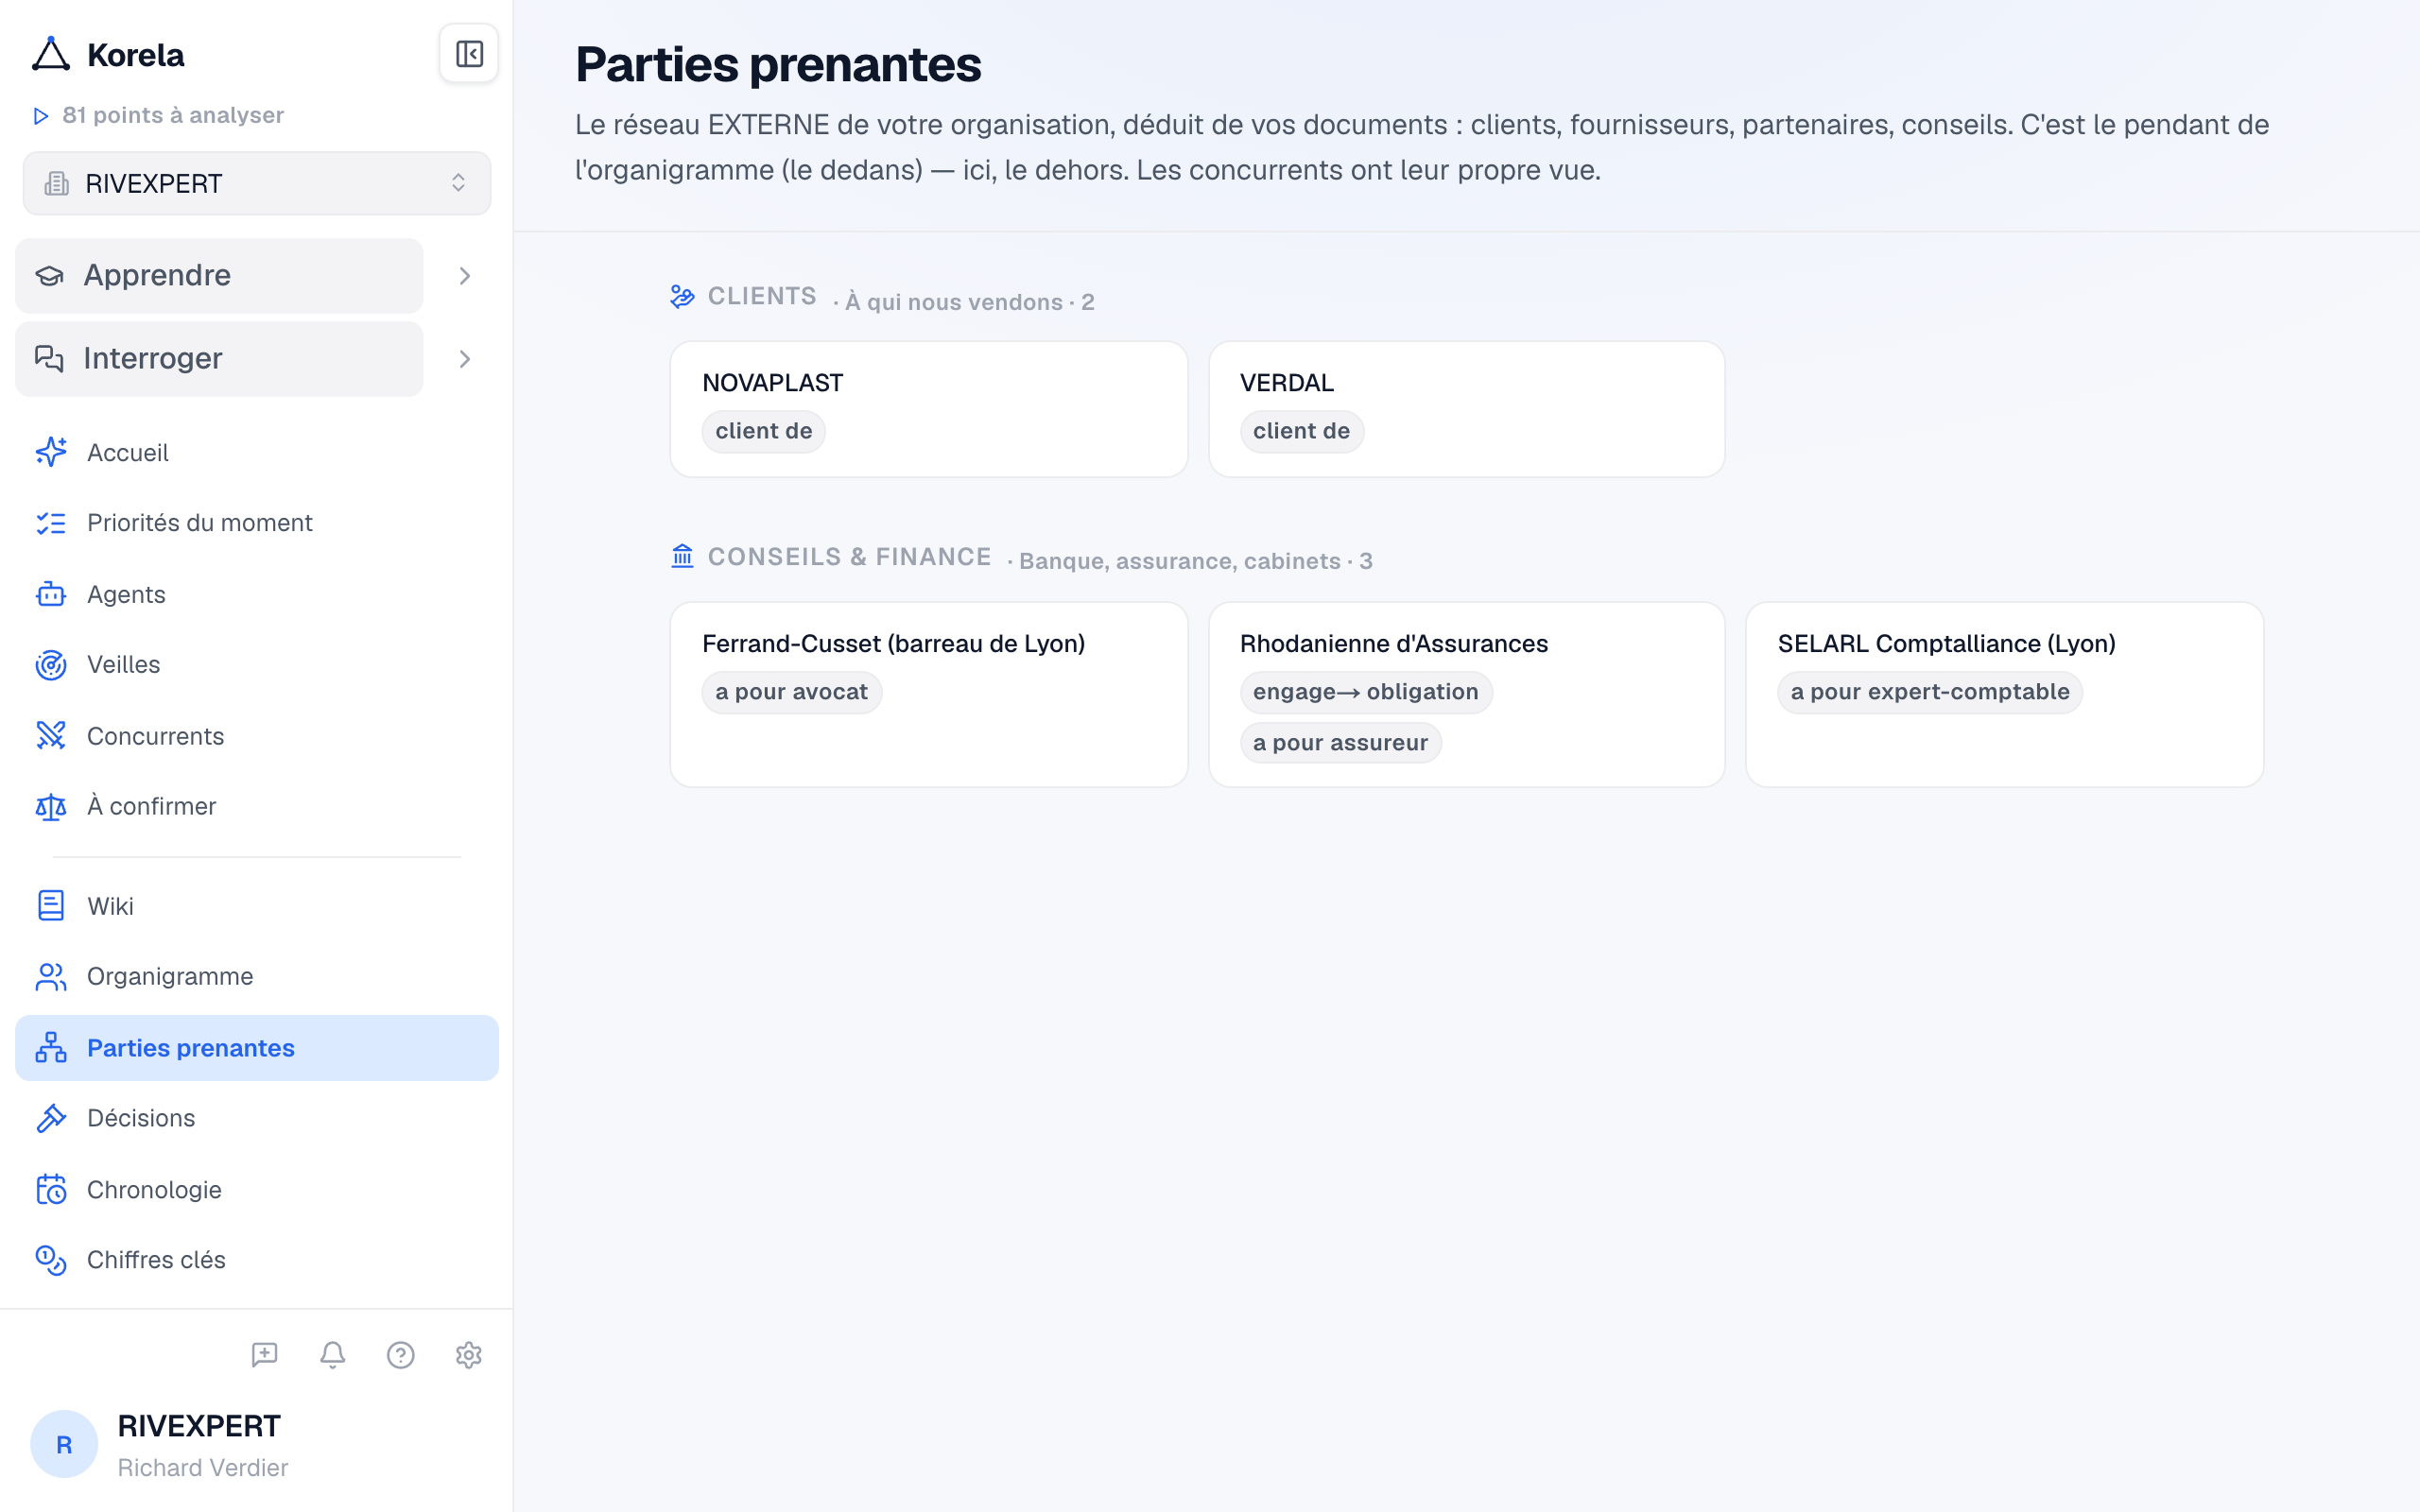
Task: Open the Apprendre section
Action: point(219,275)
